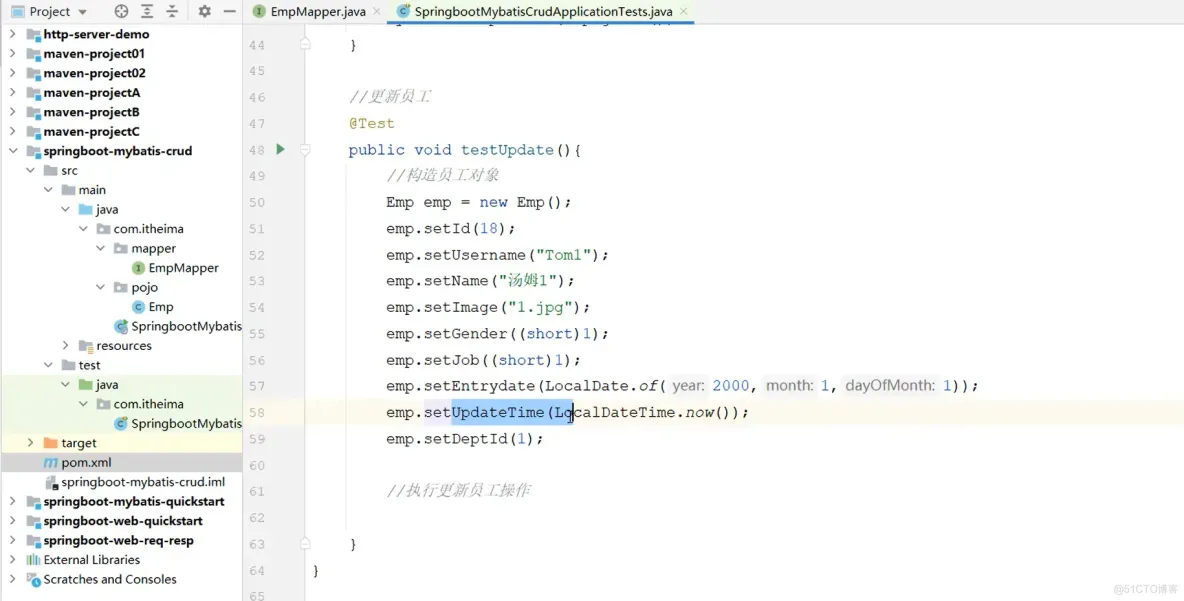Image resolution: width=1184 pixels, height=601 pixels.
Task: Click the Collapse All icon in Project toolbar
Action: pos(172,11)
